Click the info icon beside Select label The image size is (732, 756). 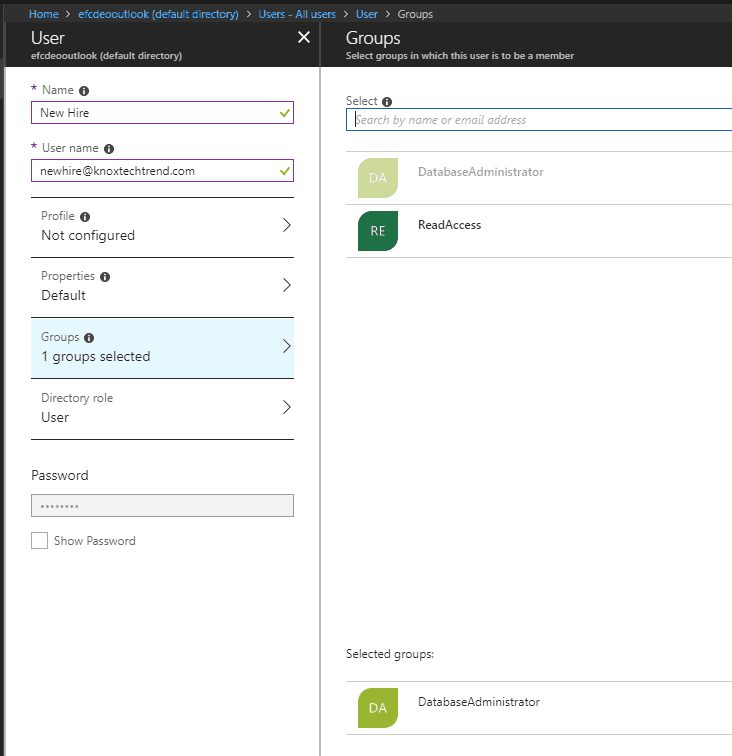[x=387, y=101]
